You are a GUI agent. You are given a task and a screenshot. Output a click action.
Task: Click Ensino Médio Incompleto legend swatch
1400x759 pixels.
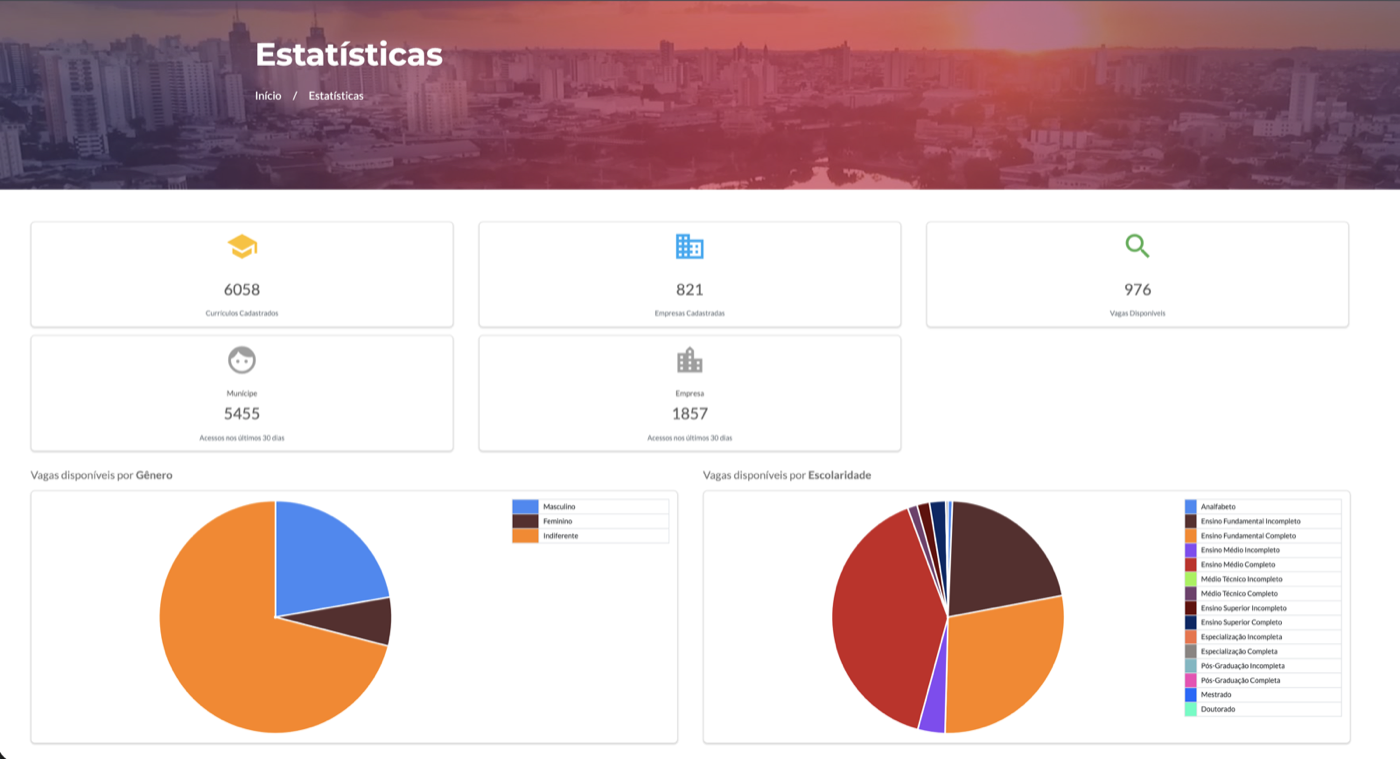point(1191,550)
